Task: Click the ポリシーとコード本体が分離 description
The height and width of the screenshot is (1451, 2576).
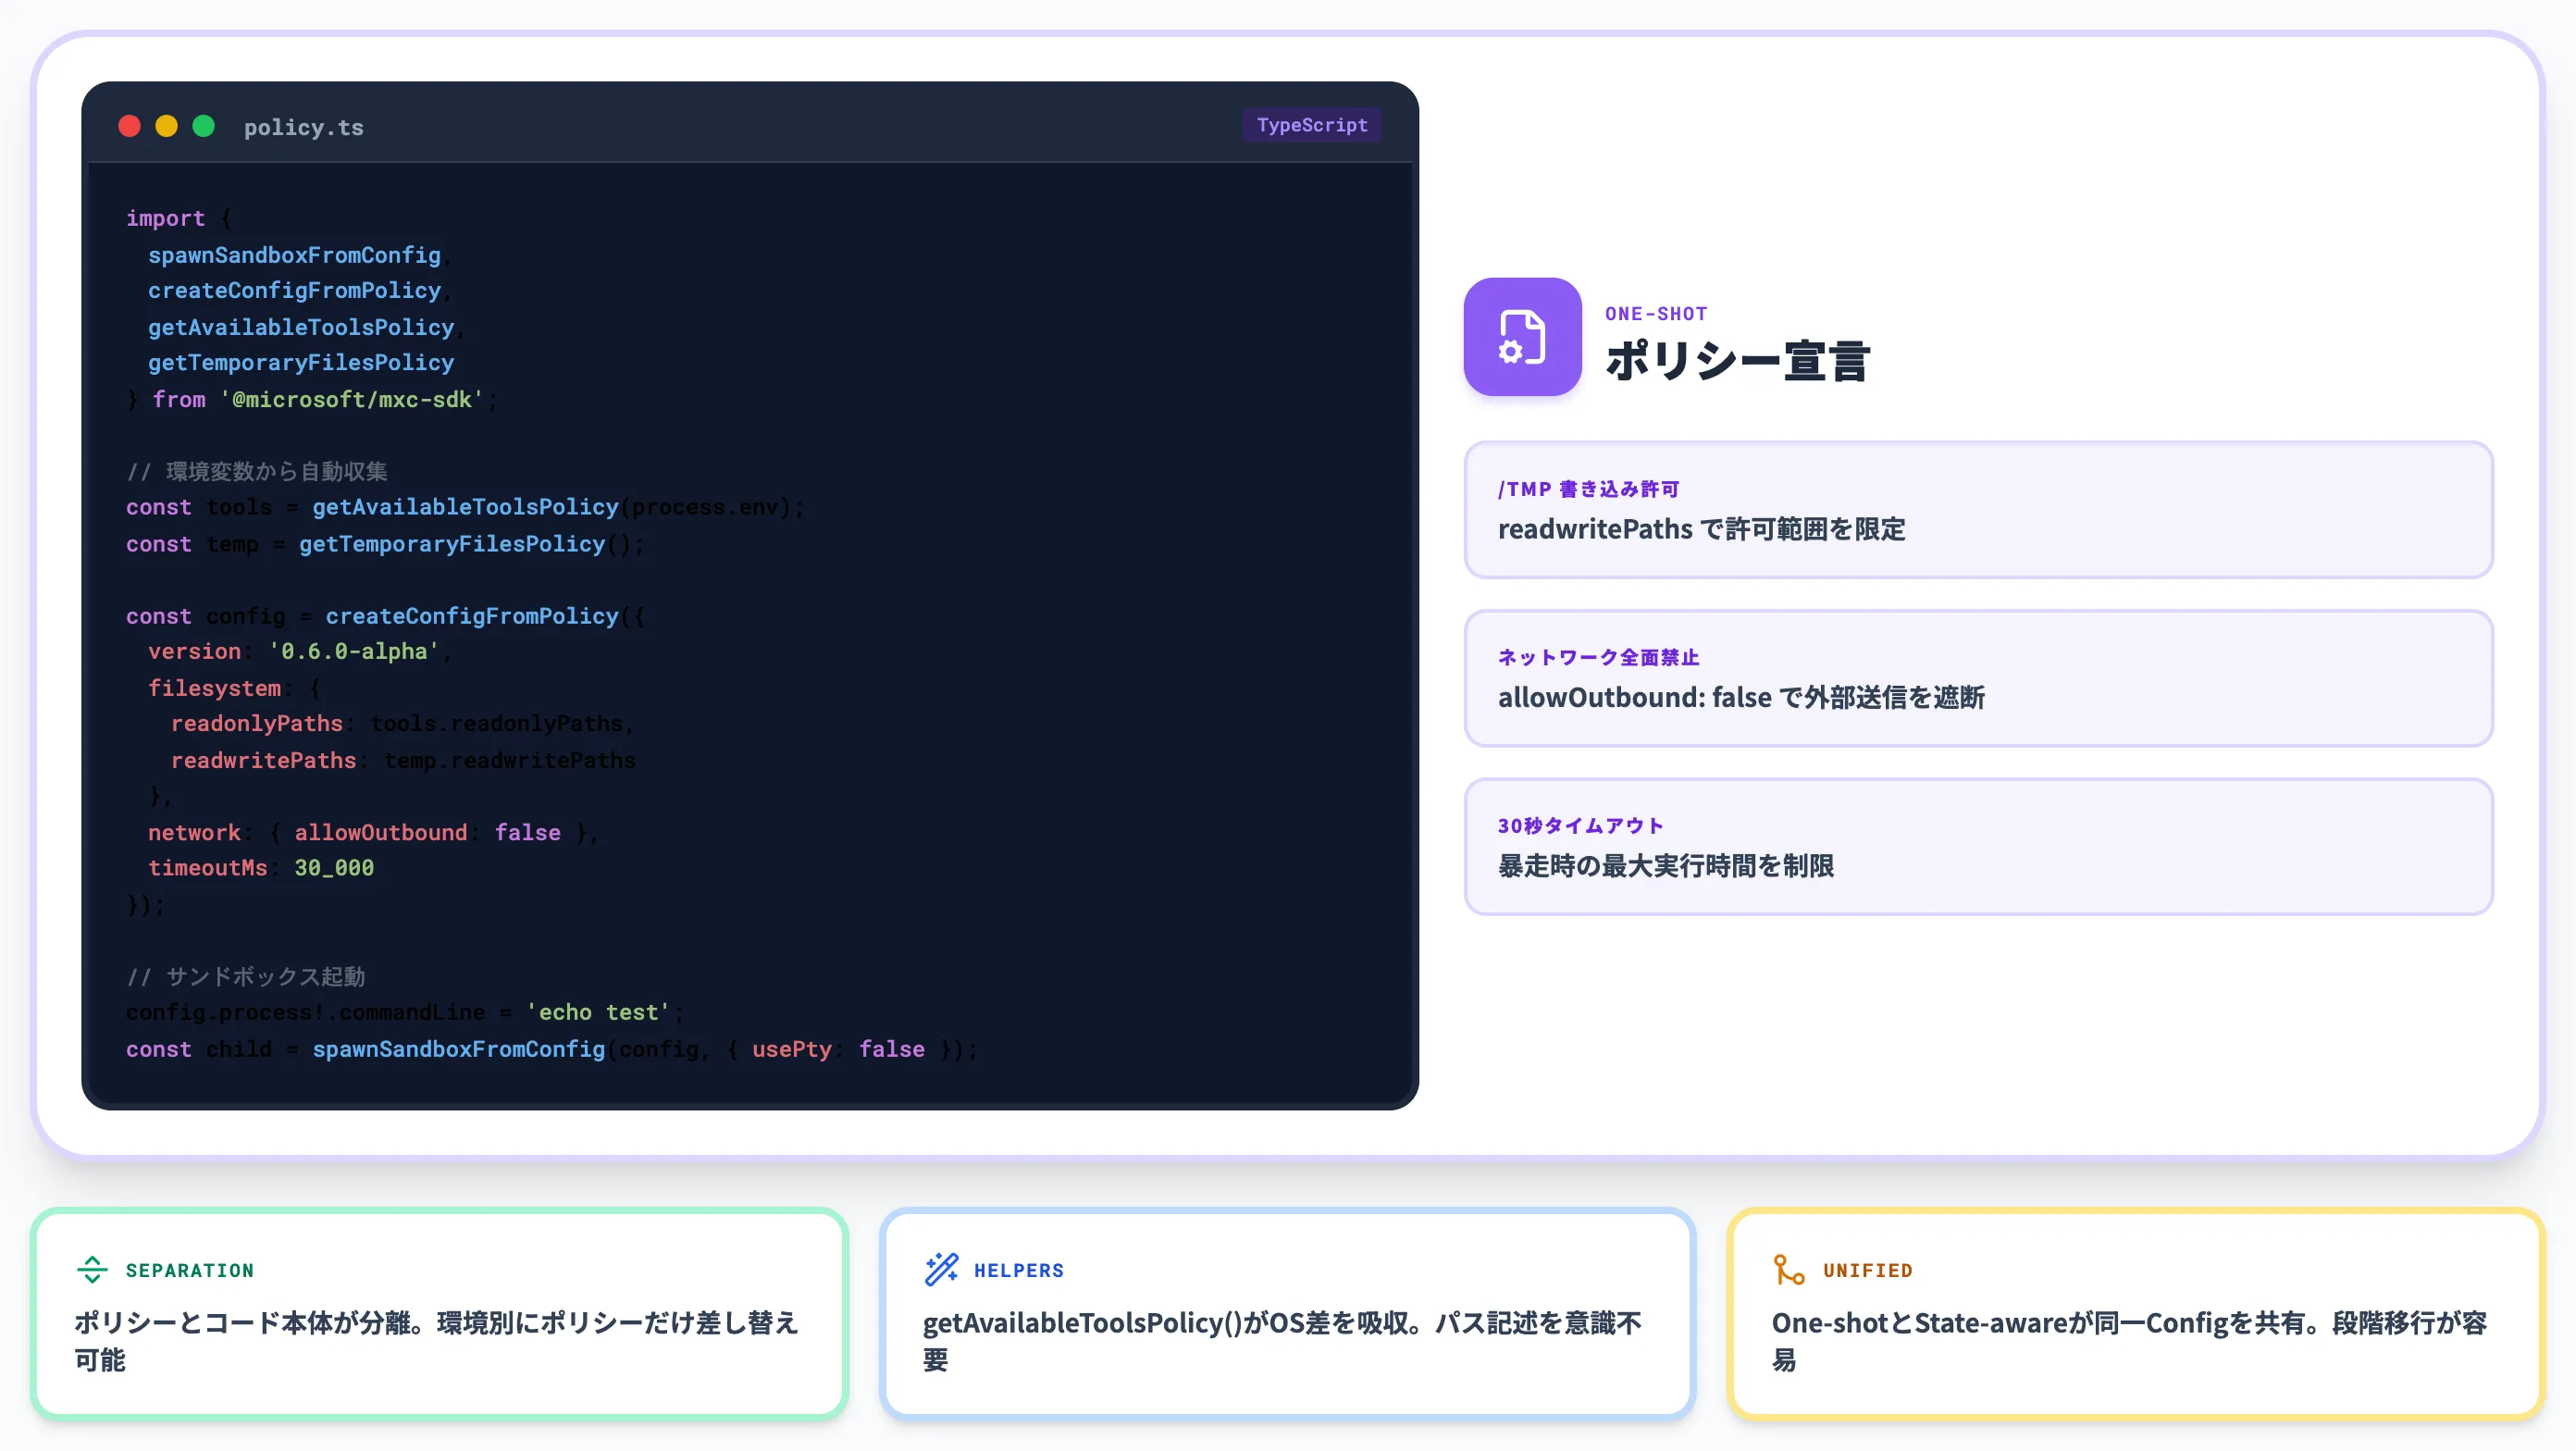Action: [436, 1341]
